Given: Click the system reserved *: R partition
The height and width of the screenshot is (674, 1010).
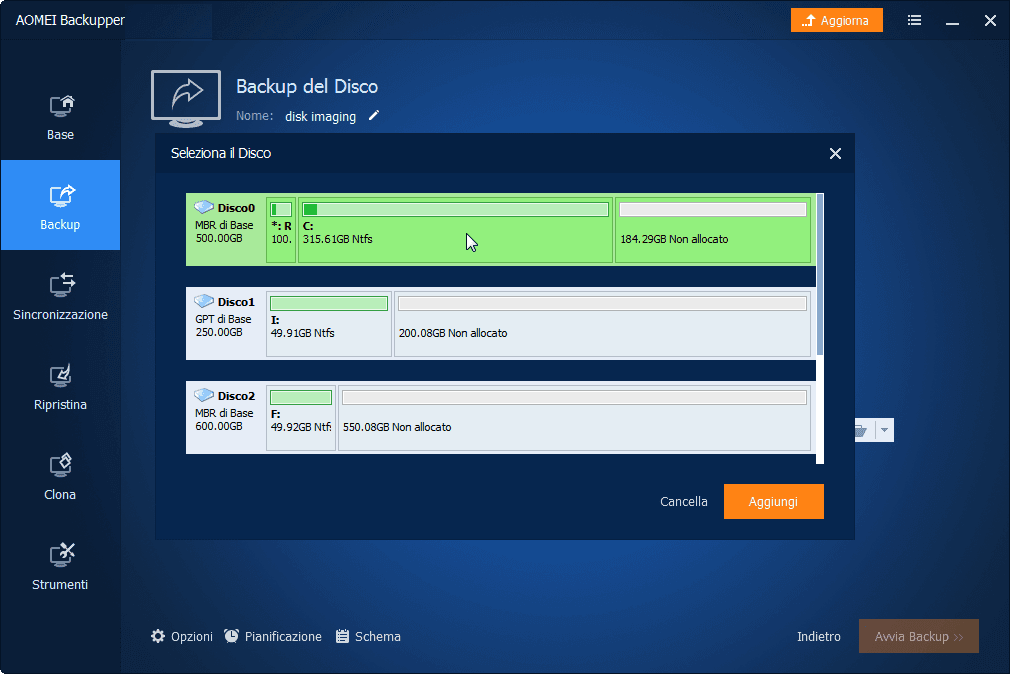Looking at the screenshot, I should 281,230.
